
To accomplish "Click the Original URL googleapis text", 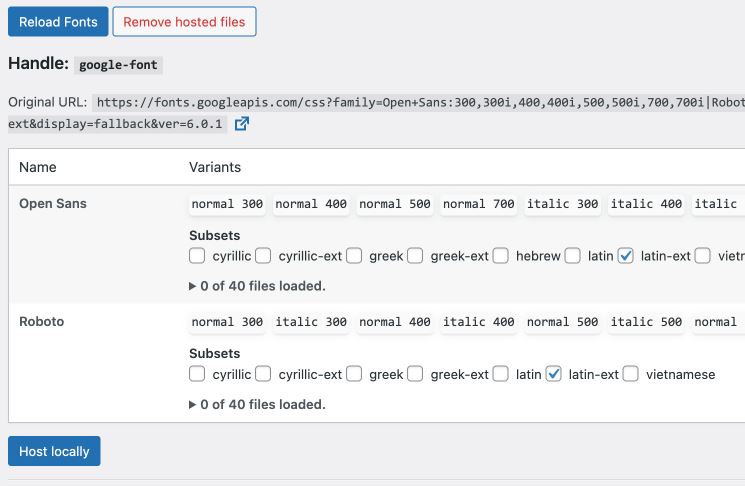I will [419, 103].
